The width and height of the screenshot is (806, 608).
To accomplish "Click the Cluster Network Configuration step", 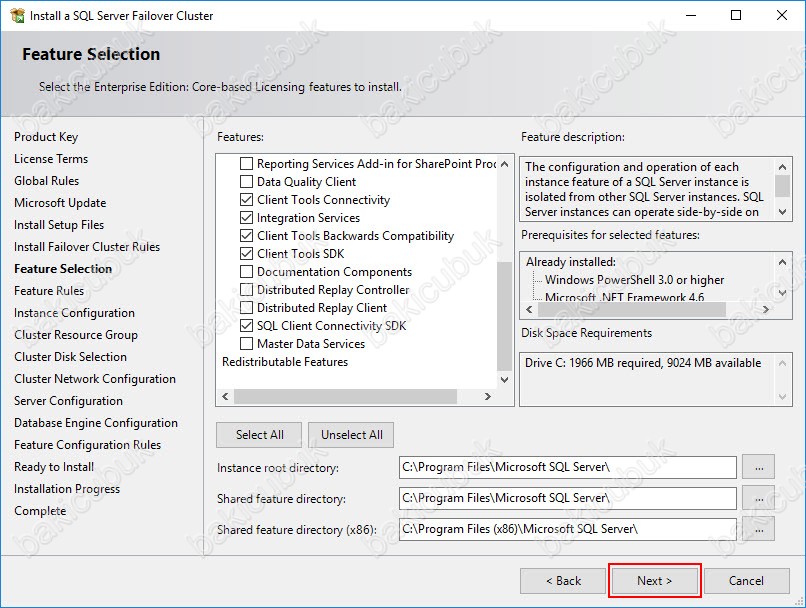I will tap(95, 379).
